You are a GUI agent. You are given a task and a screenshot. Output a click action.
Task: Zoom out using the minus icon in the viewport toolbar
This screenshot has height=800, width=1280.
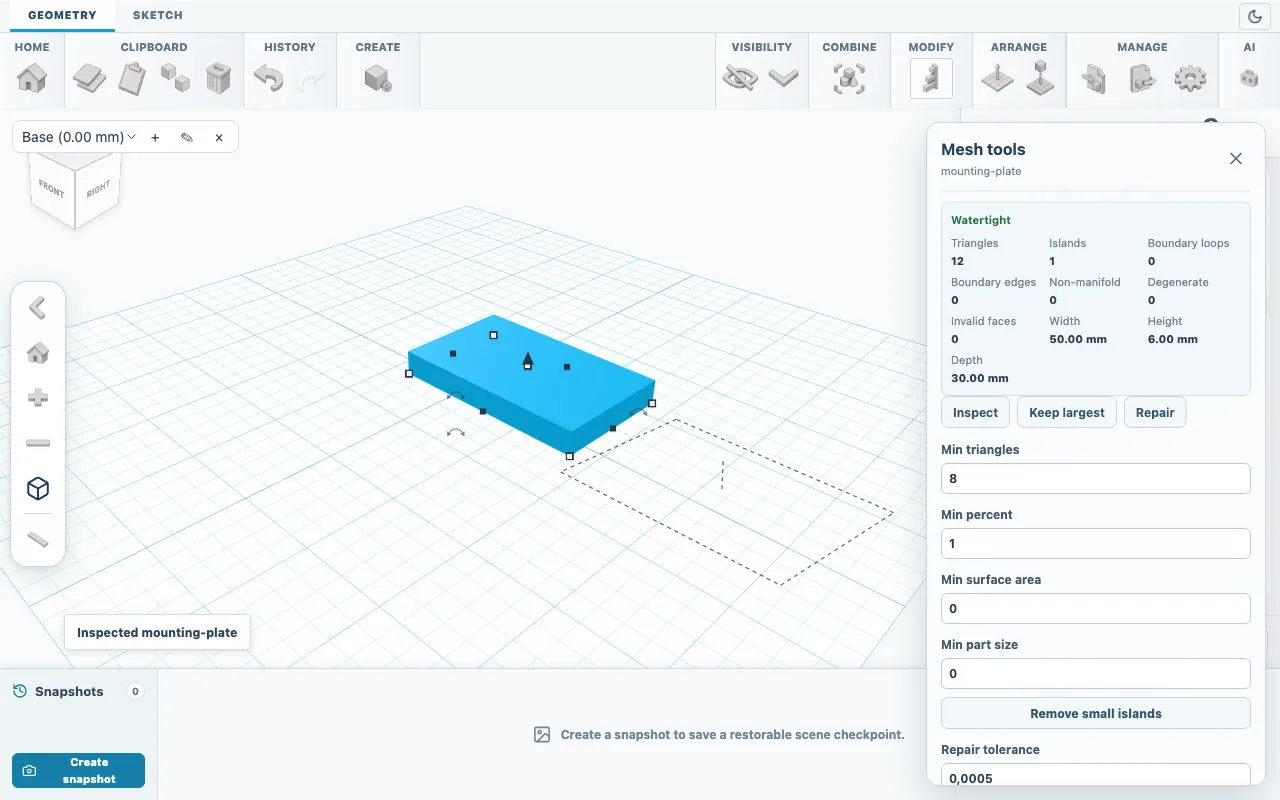pyautogui.click(x=38, y=443)
